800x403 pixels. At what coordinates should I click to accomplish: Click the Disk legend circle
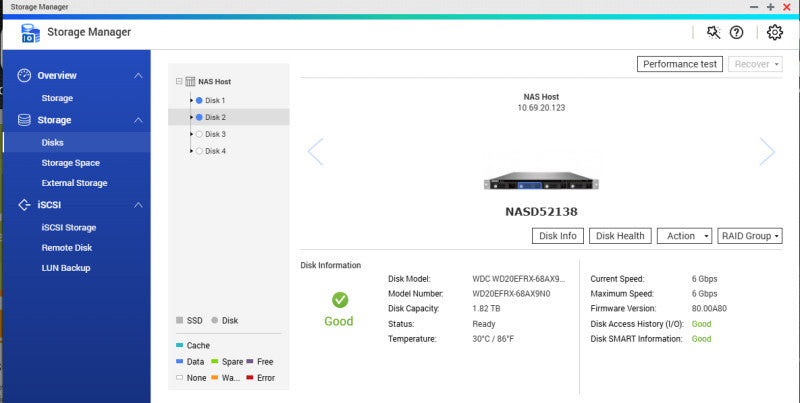[x=214, y=320]
